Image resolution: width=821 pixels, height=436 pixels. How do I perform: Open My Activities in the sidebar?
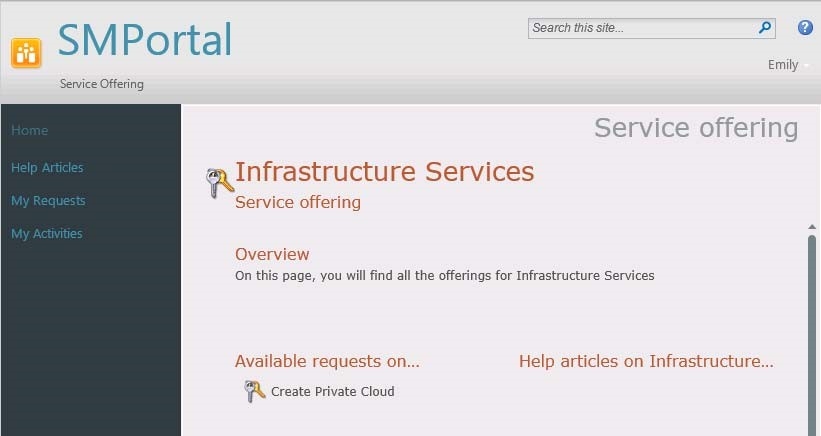pos(47,233)
